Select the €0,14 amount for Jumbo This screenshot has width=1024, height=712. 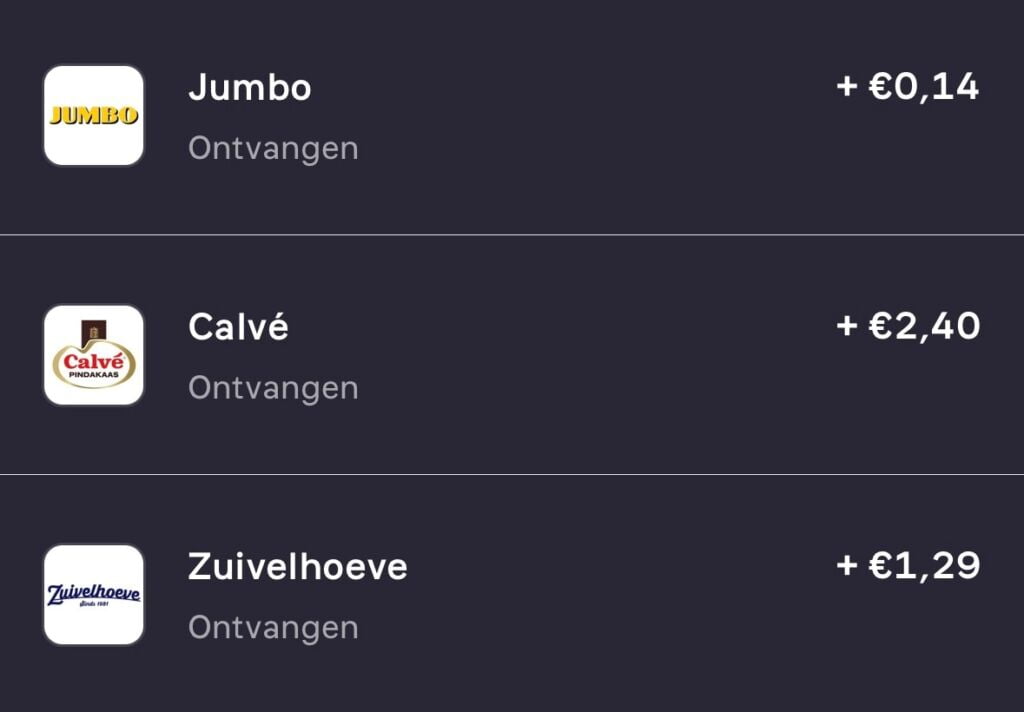click(924, 87)
